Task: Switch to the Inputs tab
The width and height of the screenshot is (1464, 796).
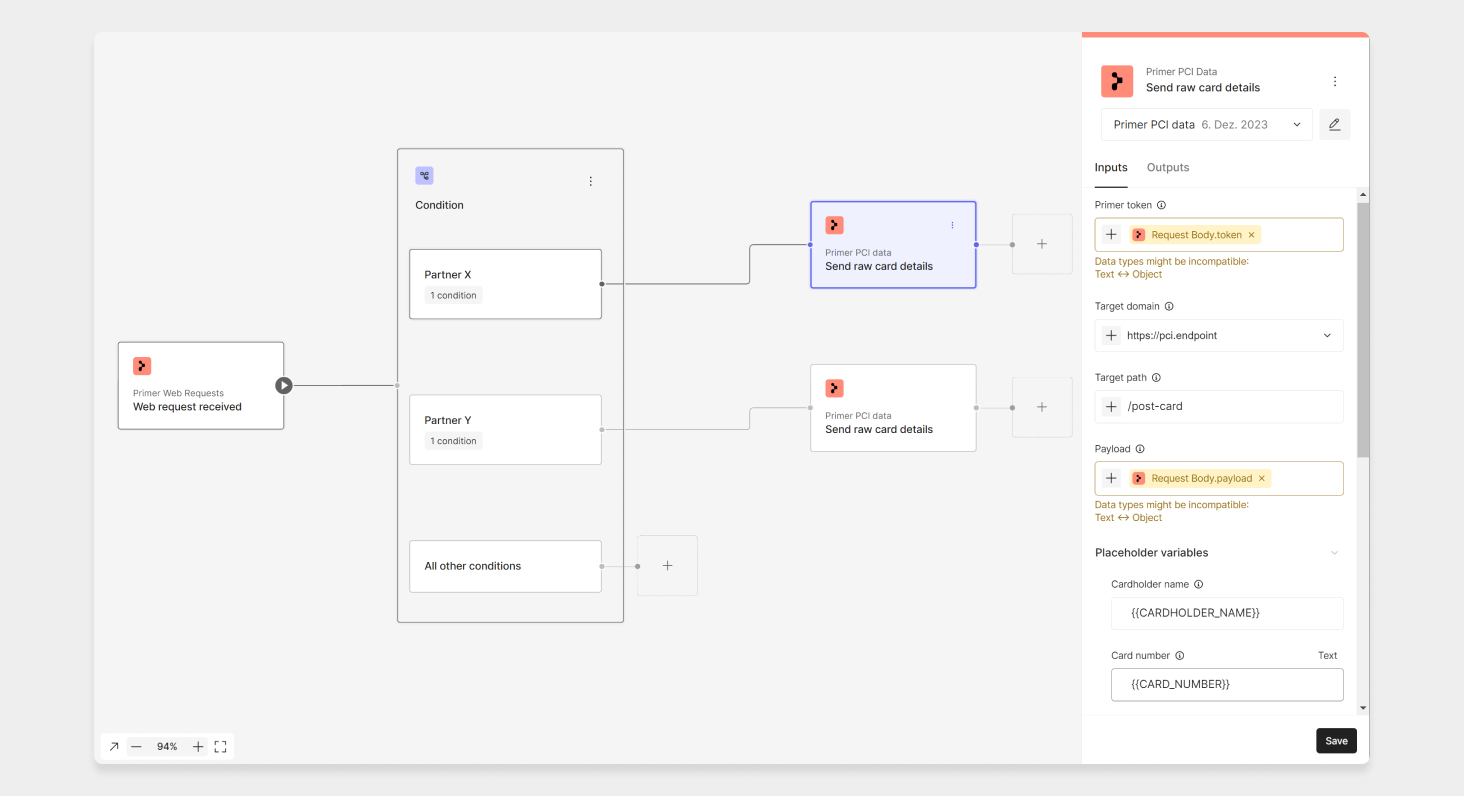Action: point(1111,168)
